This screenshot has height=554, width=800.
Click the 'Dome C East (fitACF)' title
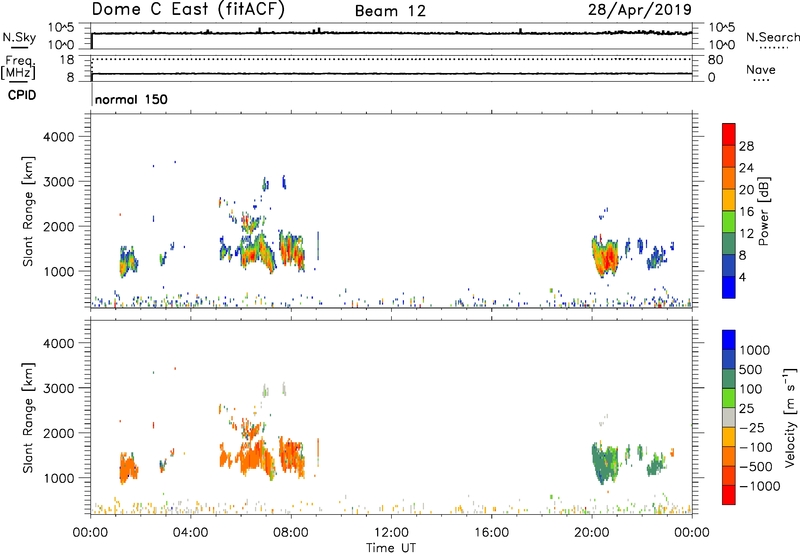tap(188, 10)
